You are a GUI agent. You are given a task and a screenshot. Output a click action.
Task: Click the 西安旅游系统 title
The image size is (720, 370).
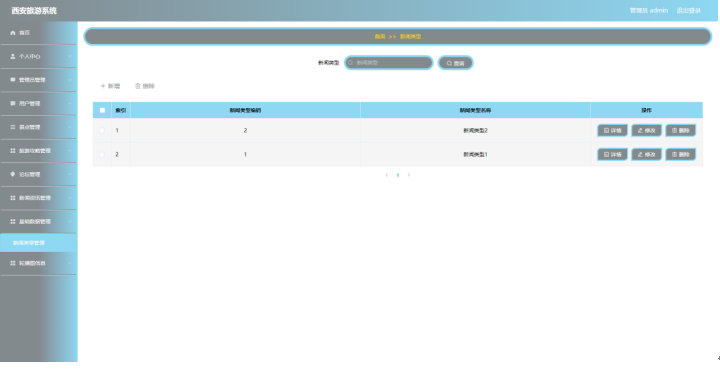34,11
